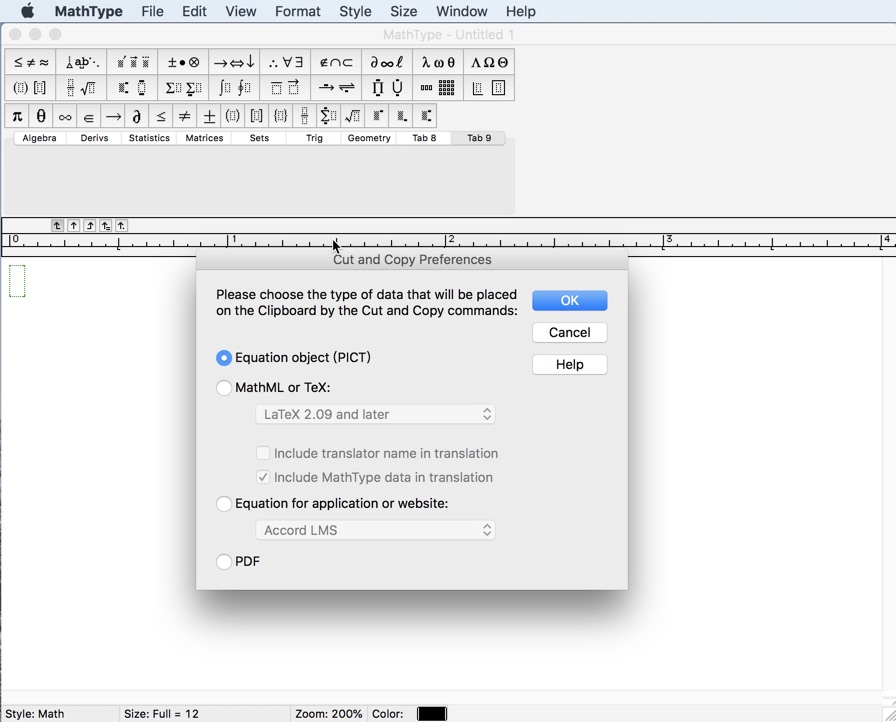This screenshot has width=896, height=722.
Task: Insert the theta symbol from the small bar
Action: (40, 115)
